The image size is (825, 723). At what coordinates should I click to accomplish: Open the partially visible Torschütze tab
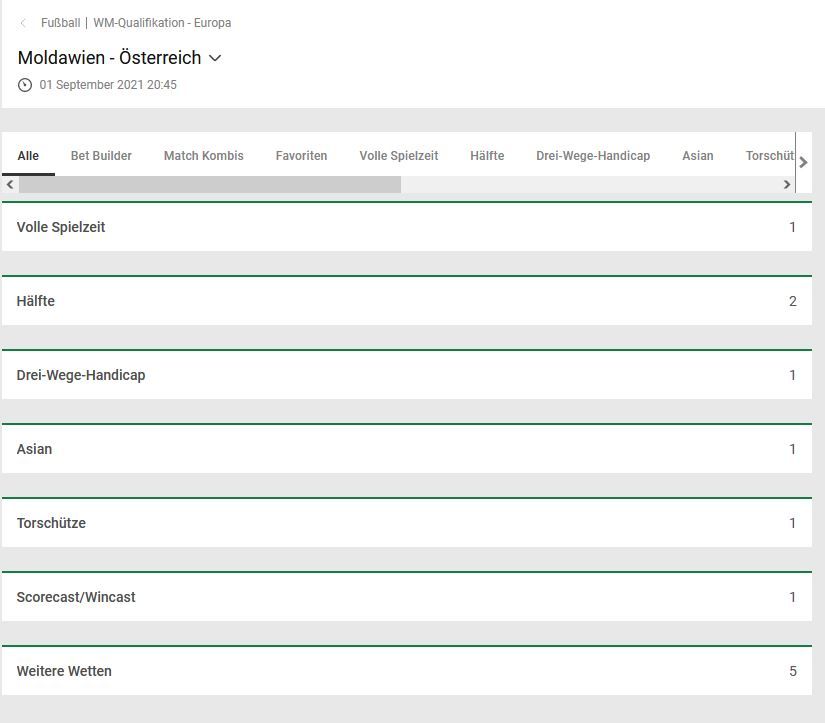click(x=770, y=156)
